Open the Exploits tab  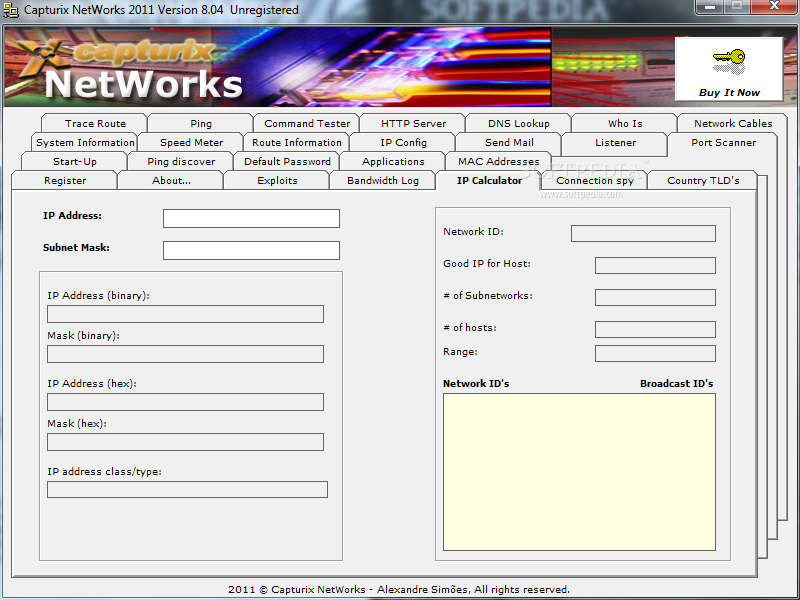pos(277,181)
